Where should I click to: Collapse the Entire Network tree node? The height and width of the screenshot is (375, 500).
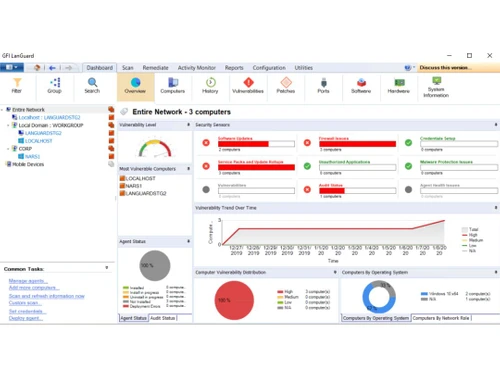[3, 110]
